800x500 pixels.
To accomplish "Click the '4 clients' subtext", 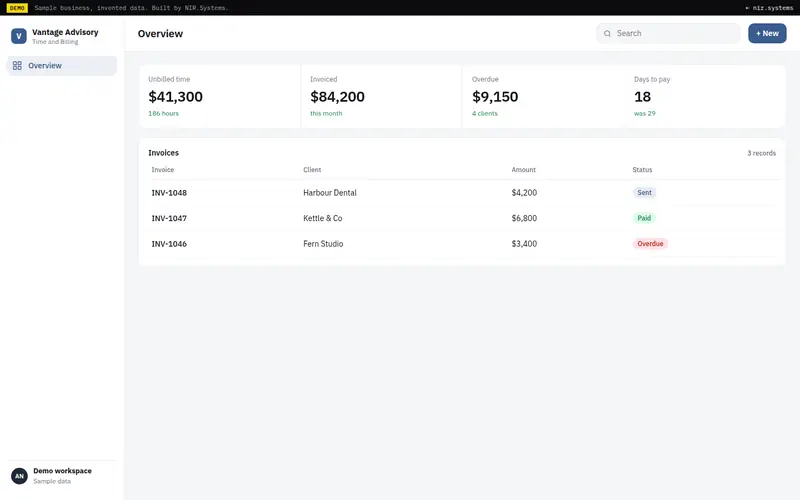I will click(x=485, y=114).
